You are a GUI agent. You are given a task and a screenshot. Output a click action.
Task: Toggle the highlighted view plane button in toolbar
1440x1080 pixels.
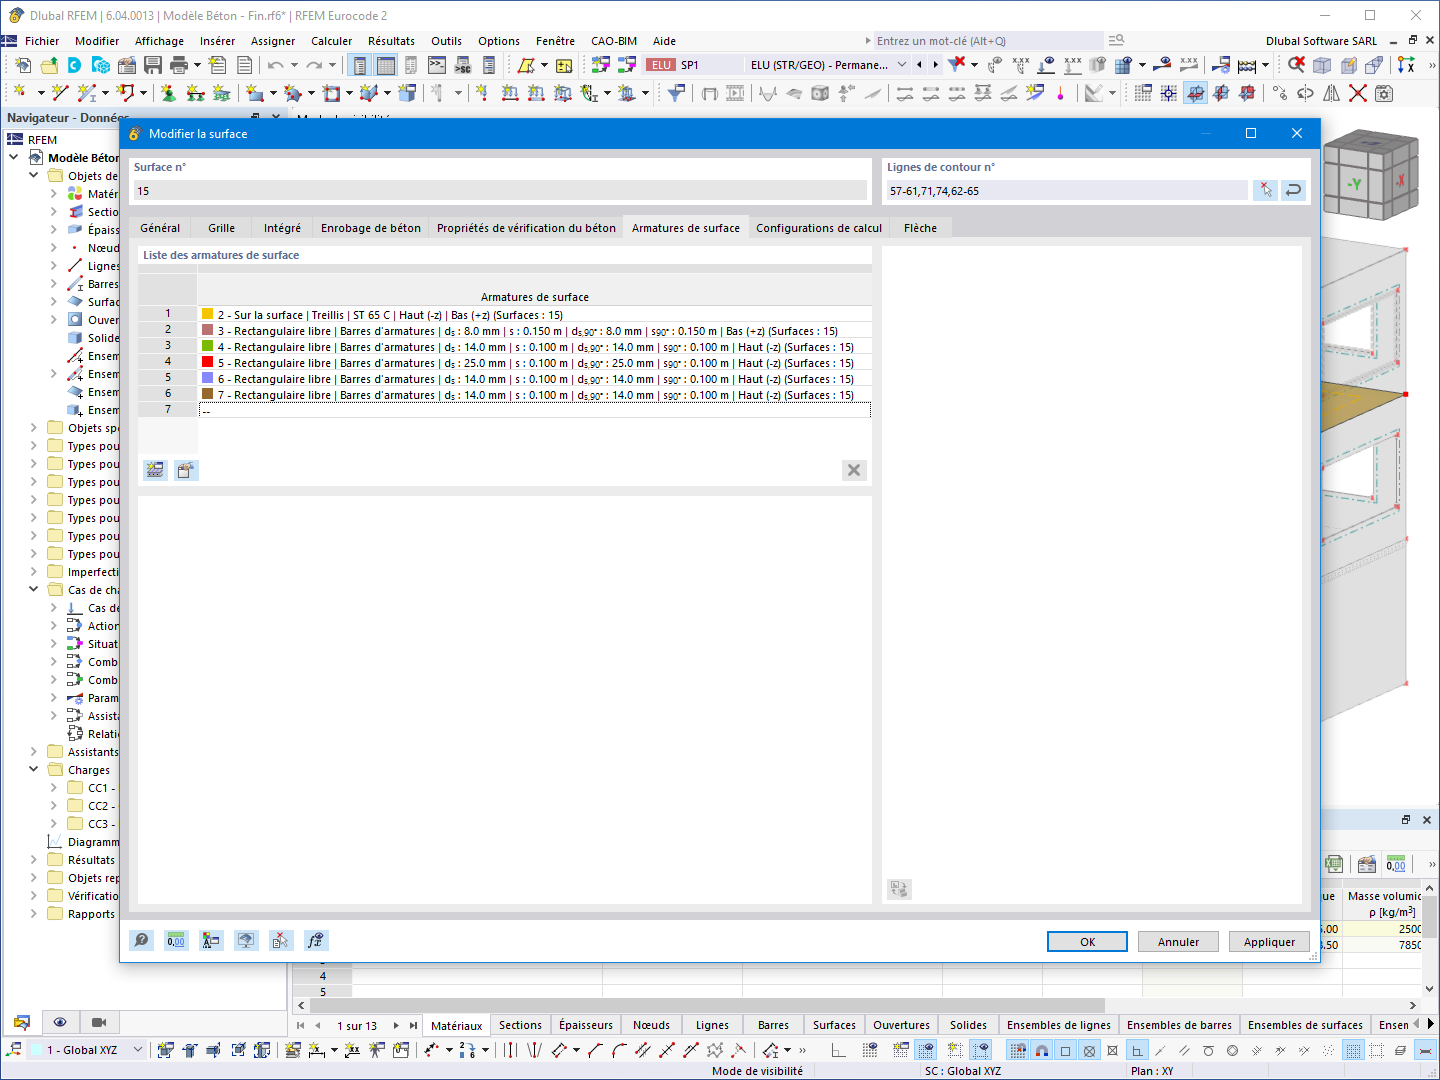point(1196,93)
